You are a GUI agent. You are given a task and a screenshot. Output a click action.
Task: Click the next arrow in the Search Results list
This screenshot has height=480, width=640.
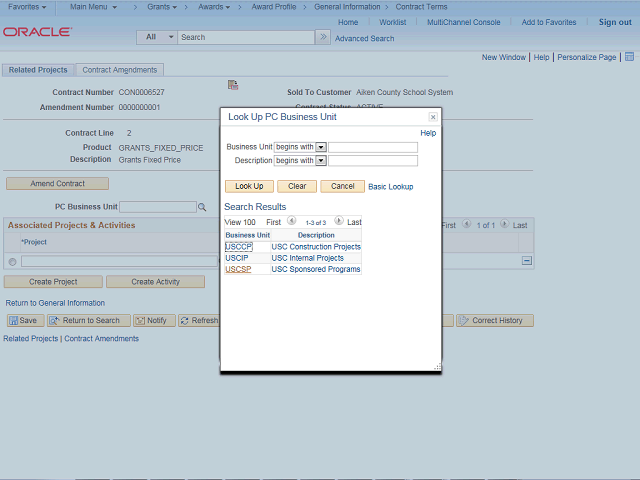[x=339, y=221]
